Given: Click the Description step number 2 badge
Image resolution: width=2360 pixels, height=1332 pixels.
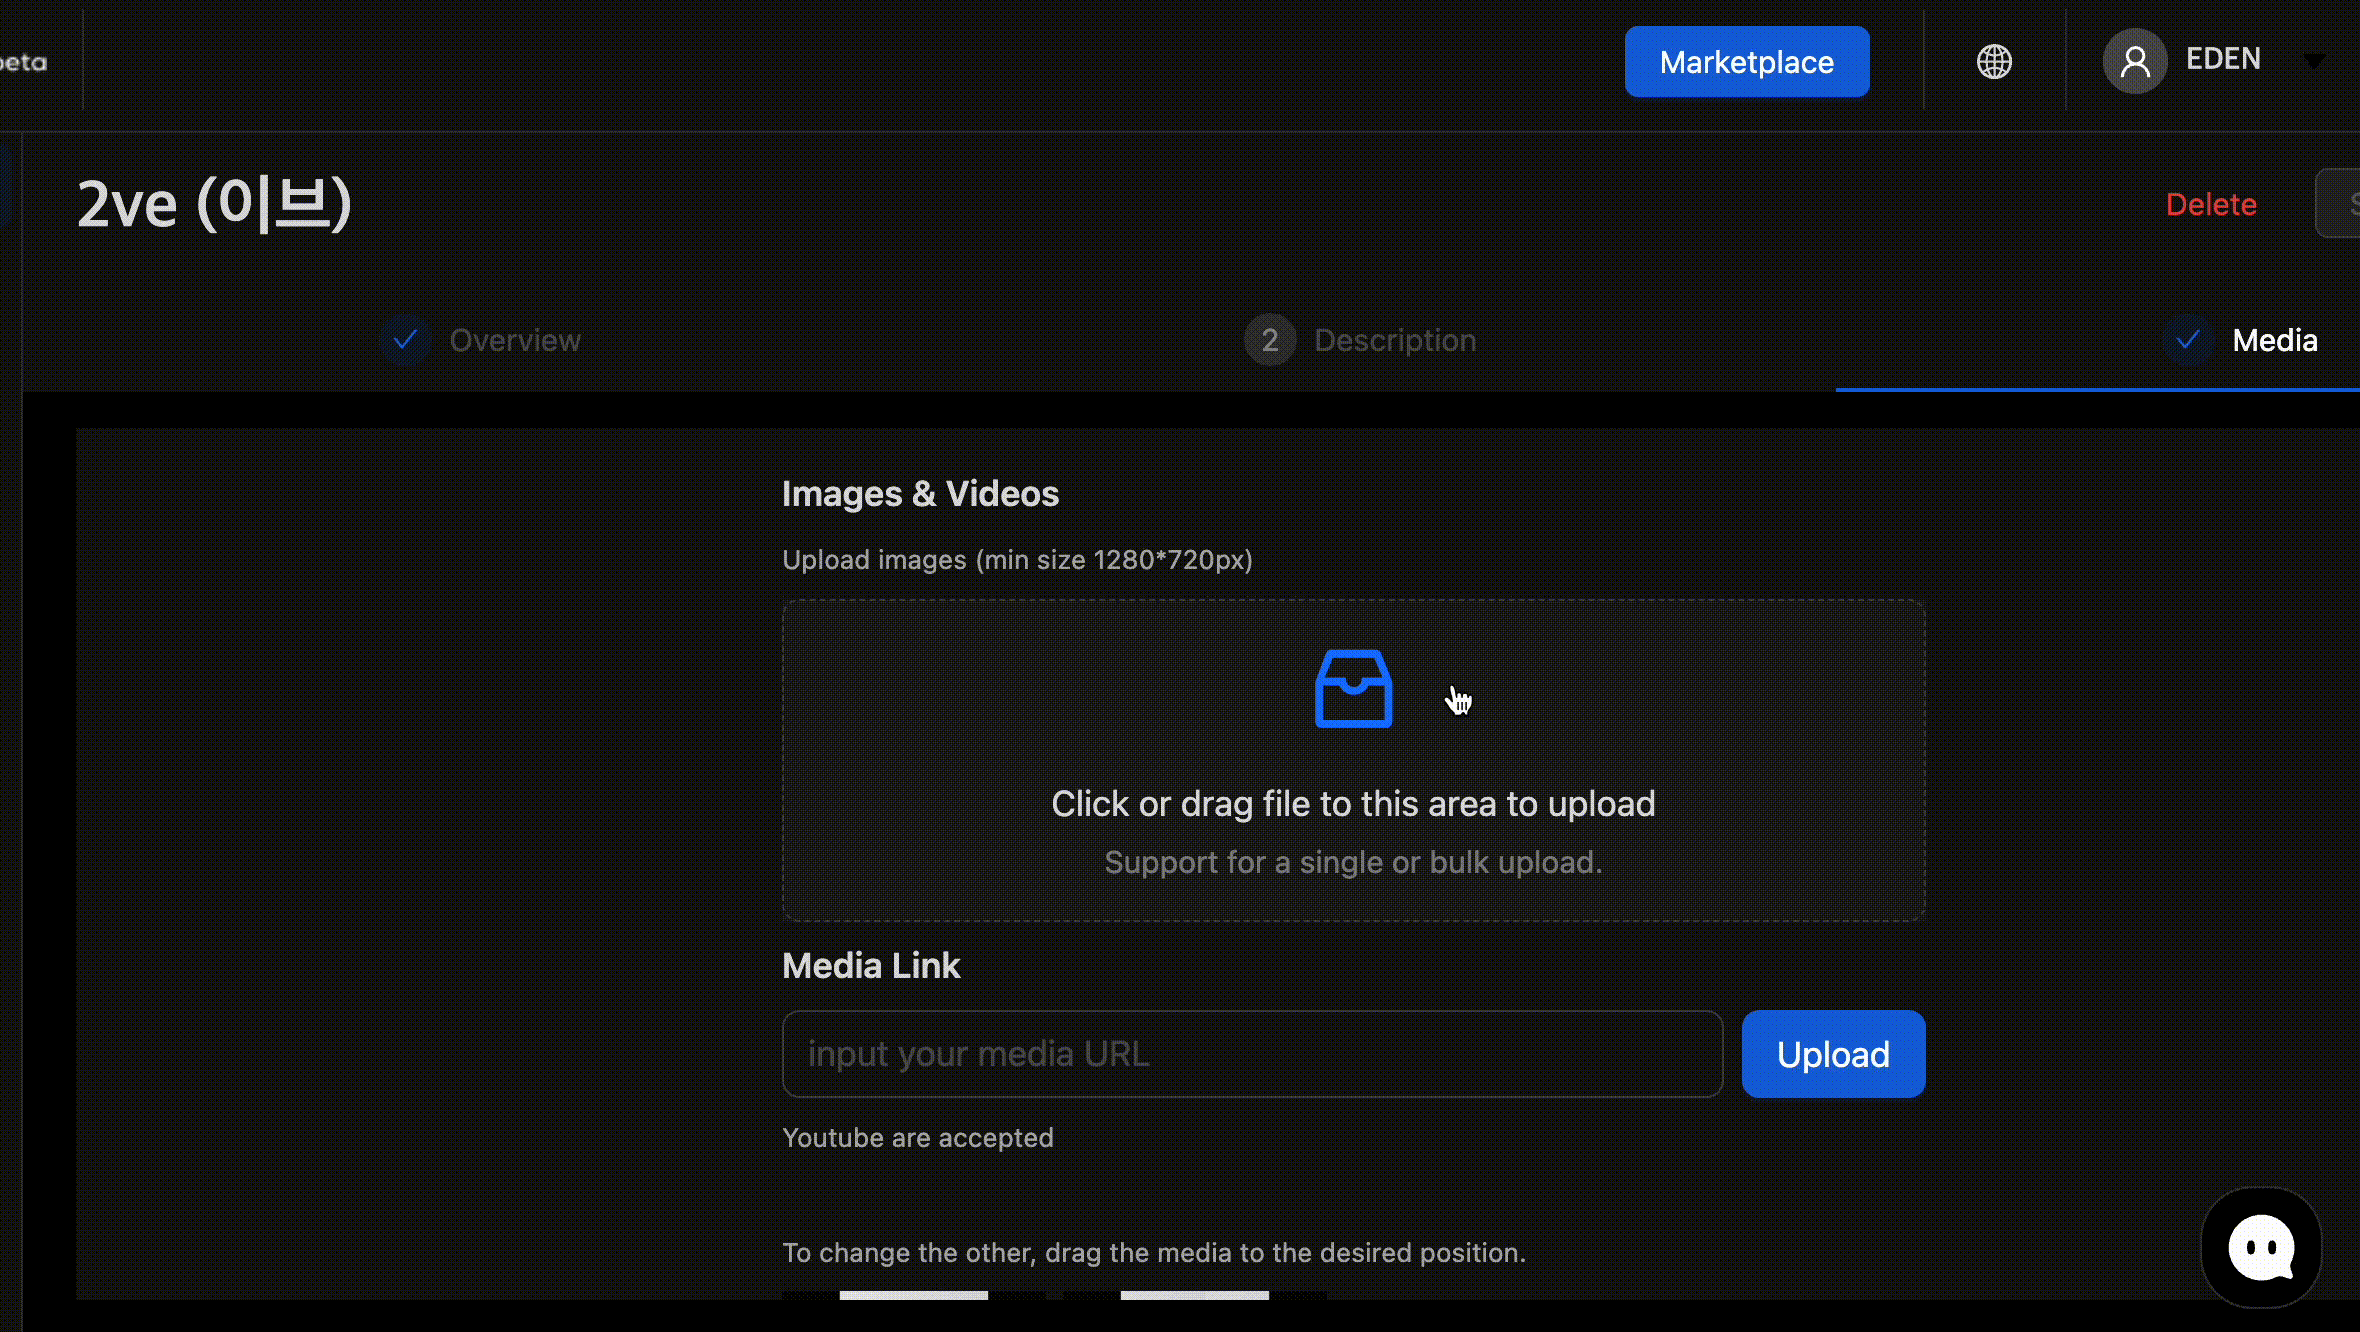Looking at the screenshot, I should click(1269, 340).
